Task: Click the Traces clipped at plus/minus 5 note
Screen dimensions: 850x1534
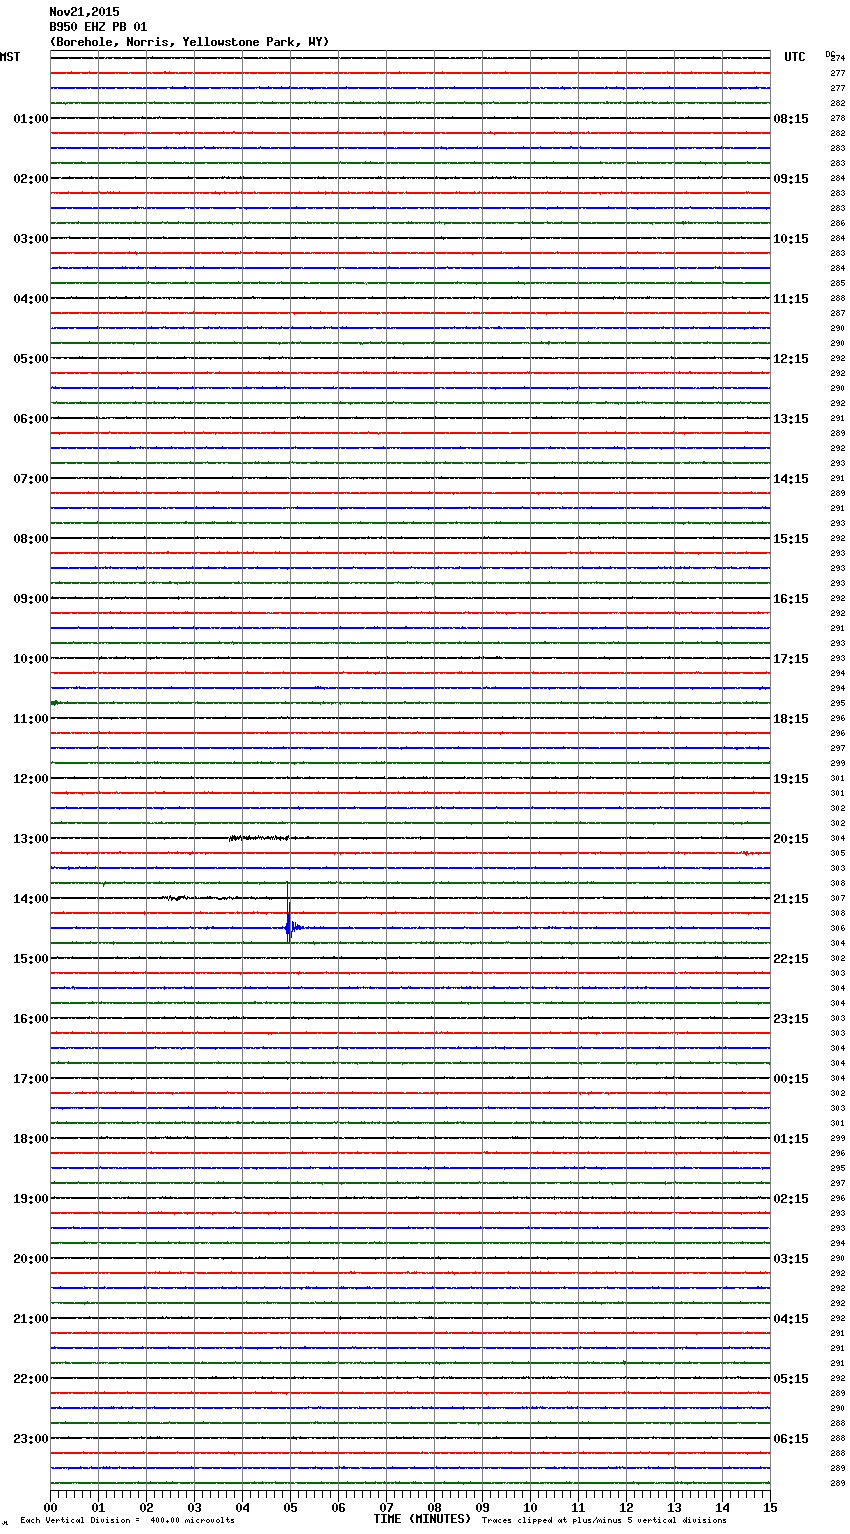Action: tap(605, 1521)
